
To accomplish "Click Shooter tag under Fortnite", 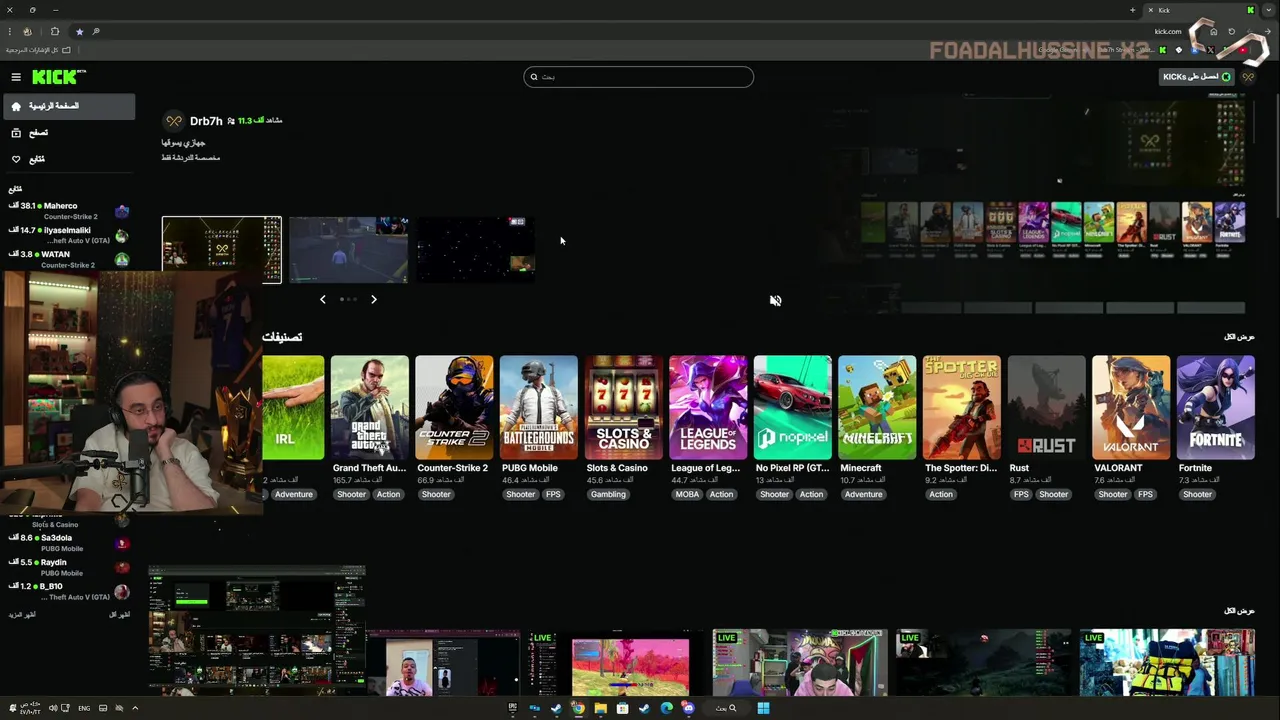I will click(1197, 494).
